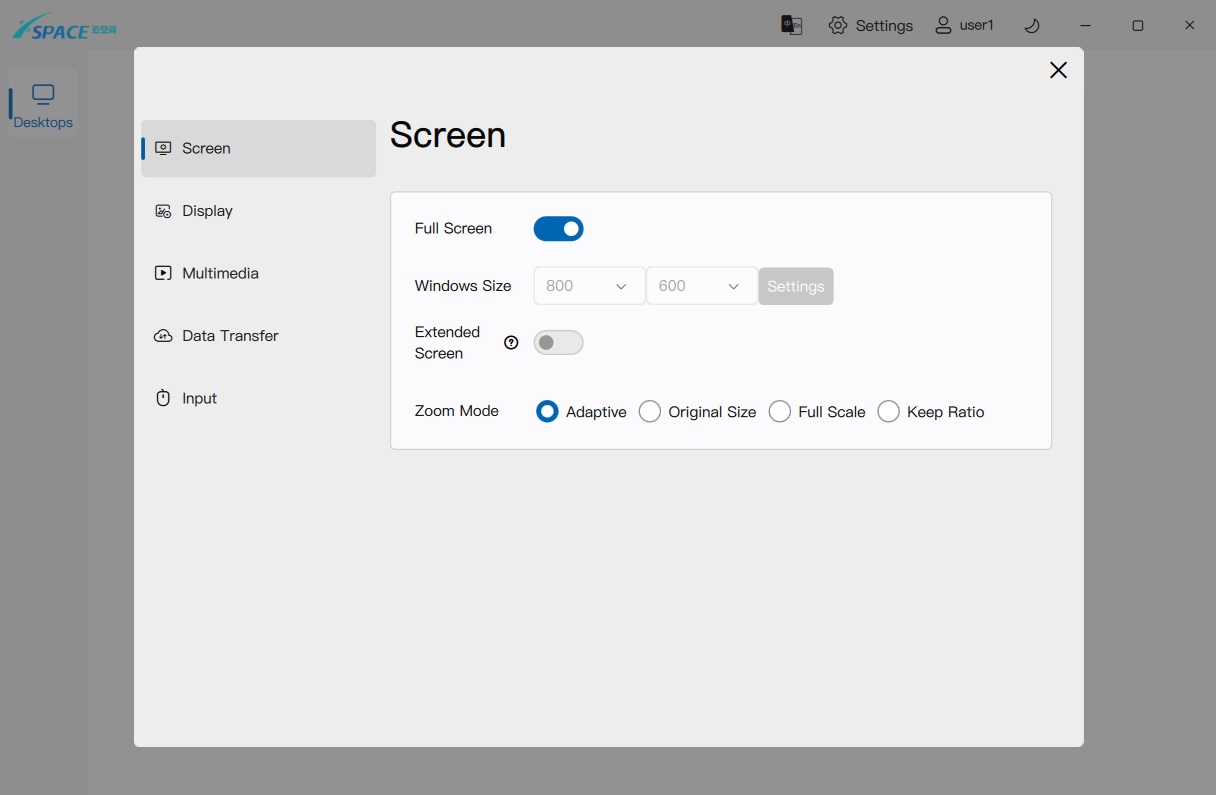Pick Keep Ratio zoom mode
This screenshot has width=1216, height=795.
click(x=888, y=412)
